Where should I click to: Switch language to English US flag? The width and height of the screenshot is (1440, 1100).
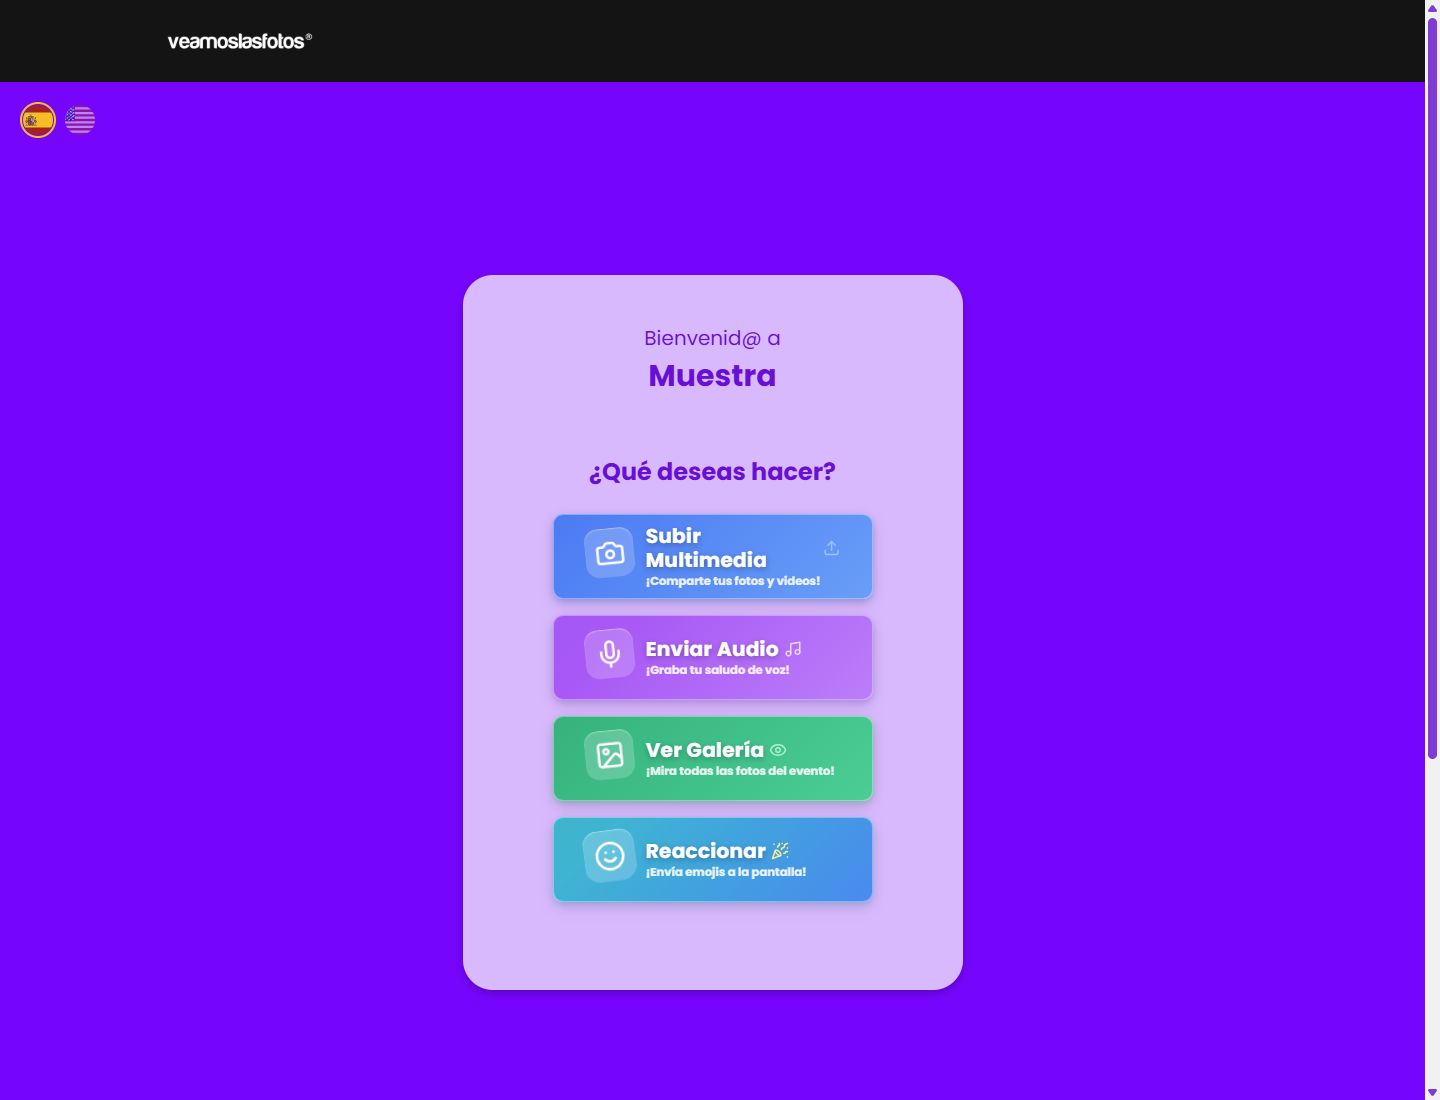click(x=80, y=120)
